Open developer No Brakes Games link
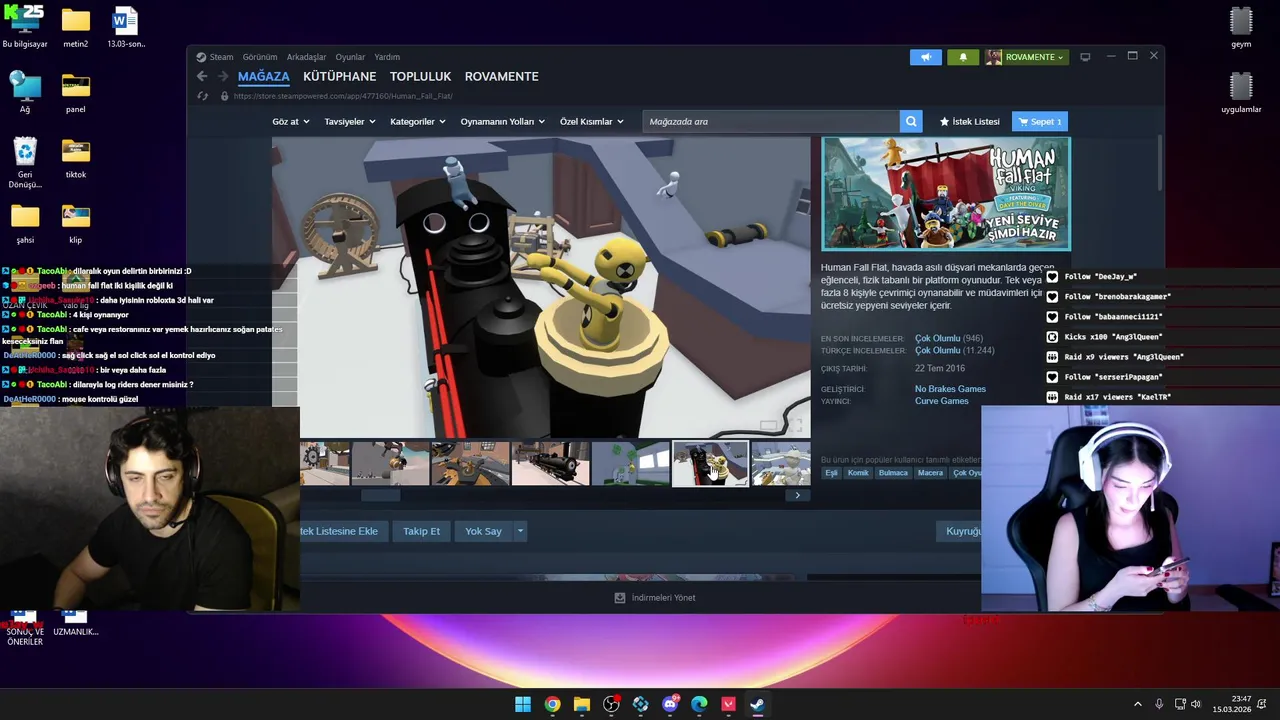 point(950,389)
